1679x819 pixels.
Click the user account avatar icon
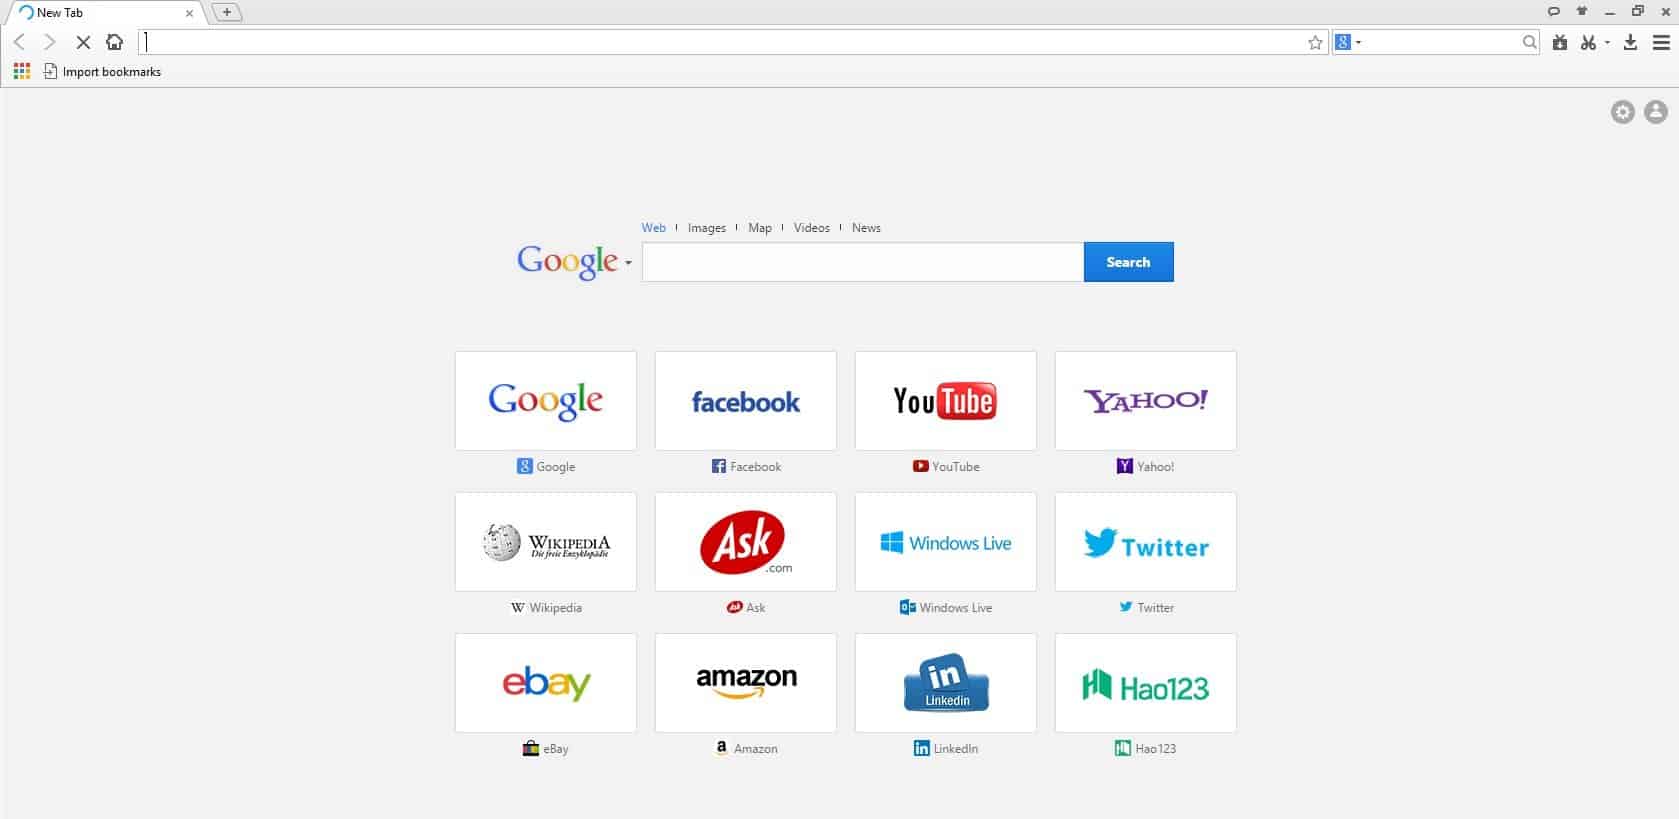[1656, 112]
